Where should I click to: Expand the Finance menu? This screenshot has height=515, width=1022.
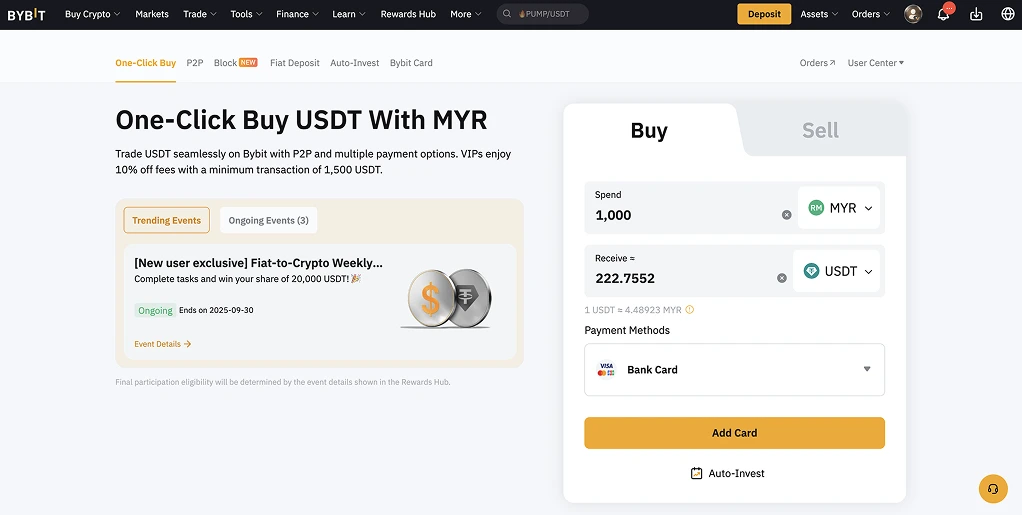297,14
